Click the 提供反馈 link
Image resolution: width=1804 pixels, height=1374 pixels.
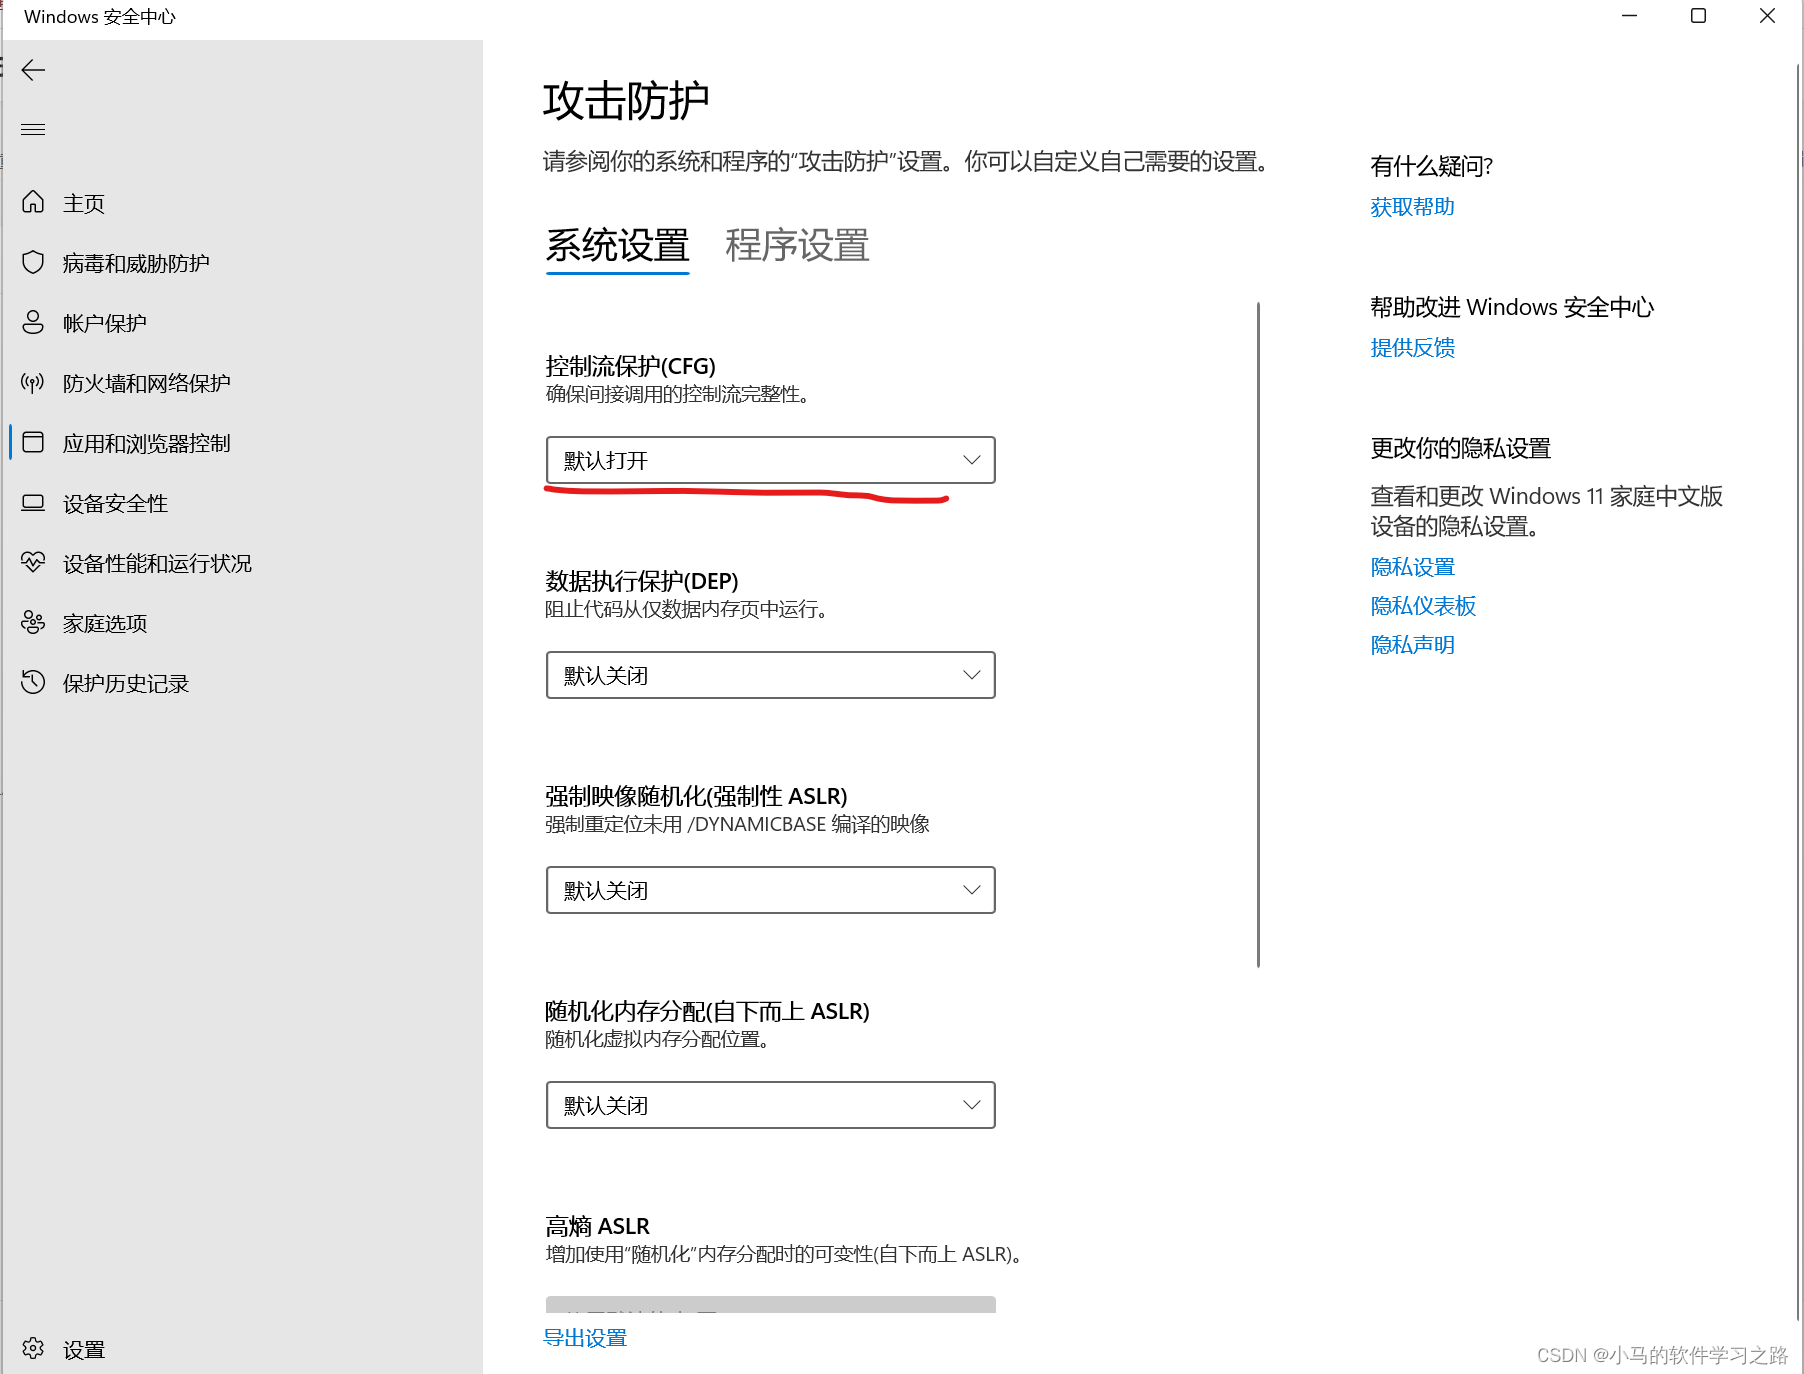[x=1412, y=348]
